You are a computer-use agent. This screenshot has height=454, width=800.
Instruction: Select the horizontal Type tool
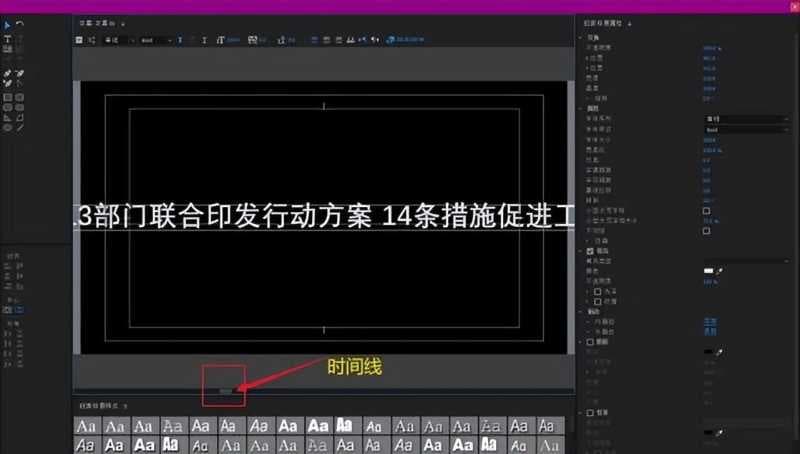[x=7, y=39]
